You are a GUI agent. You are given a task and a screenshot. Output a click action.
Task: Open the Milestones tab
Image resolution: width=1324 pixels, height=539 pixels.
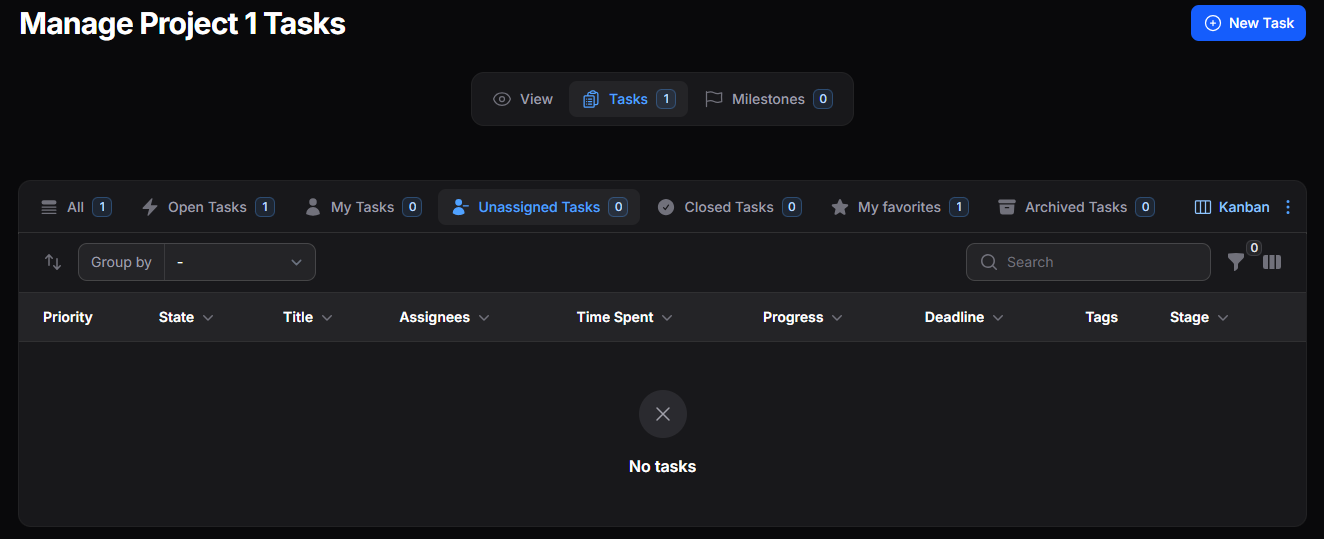click(768, 99)
